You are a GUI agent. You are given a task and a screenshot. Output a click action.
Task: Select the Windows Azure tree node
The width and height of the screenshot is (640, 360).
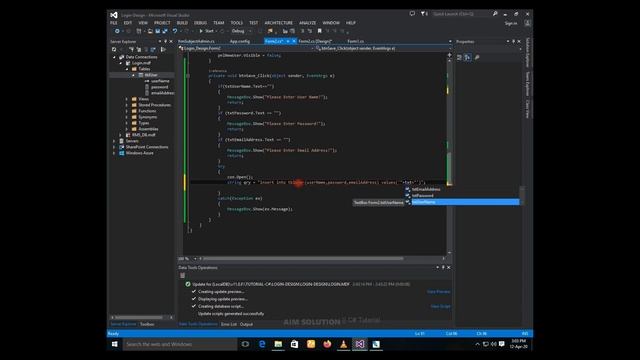[x=139, y=153]
